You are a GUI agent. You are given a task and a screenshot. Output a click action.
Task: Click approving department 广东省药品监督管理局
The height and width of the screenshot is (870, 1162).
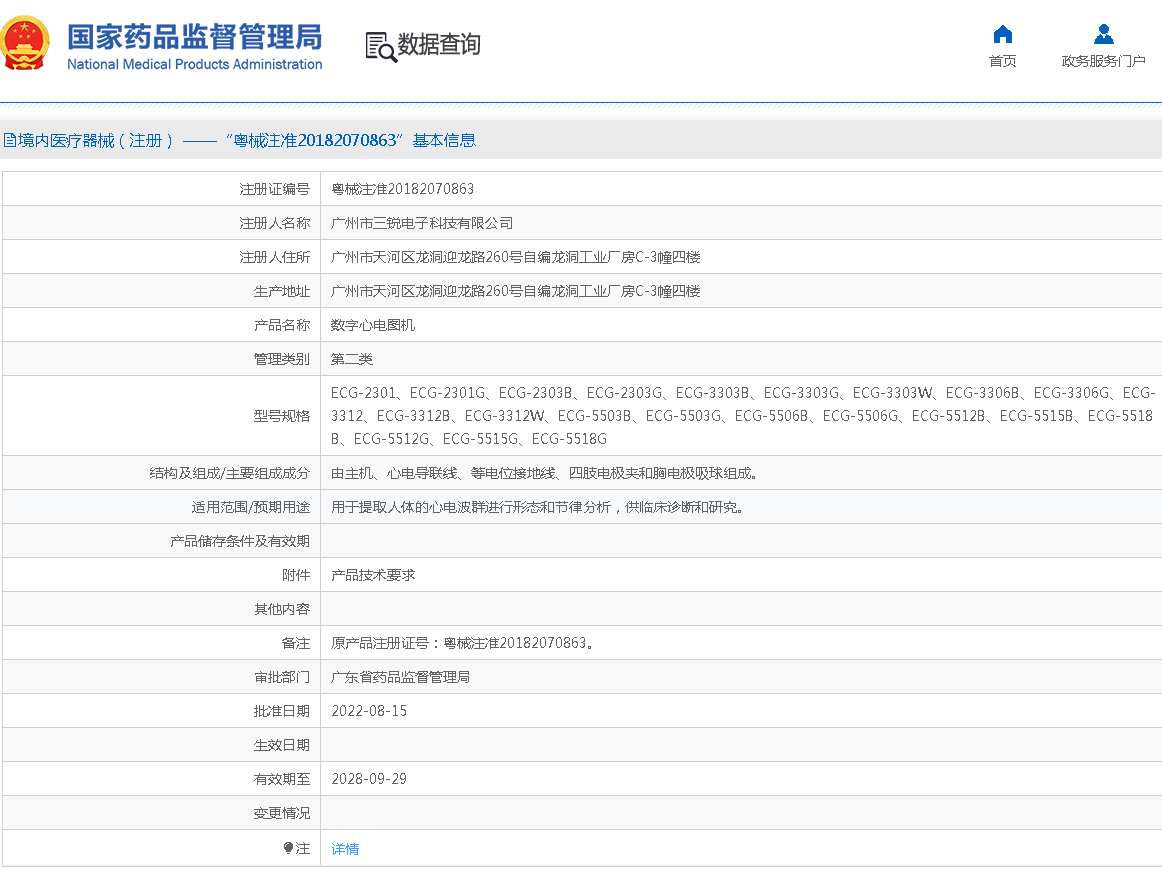[x=400, y=677]
